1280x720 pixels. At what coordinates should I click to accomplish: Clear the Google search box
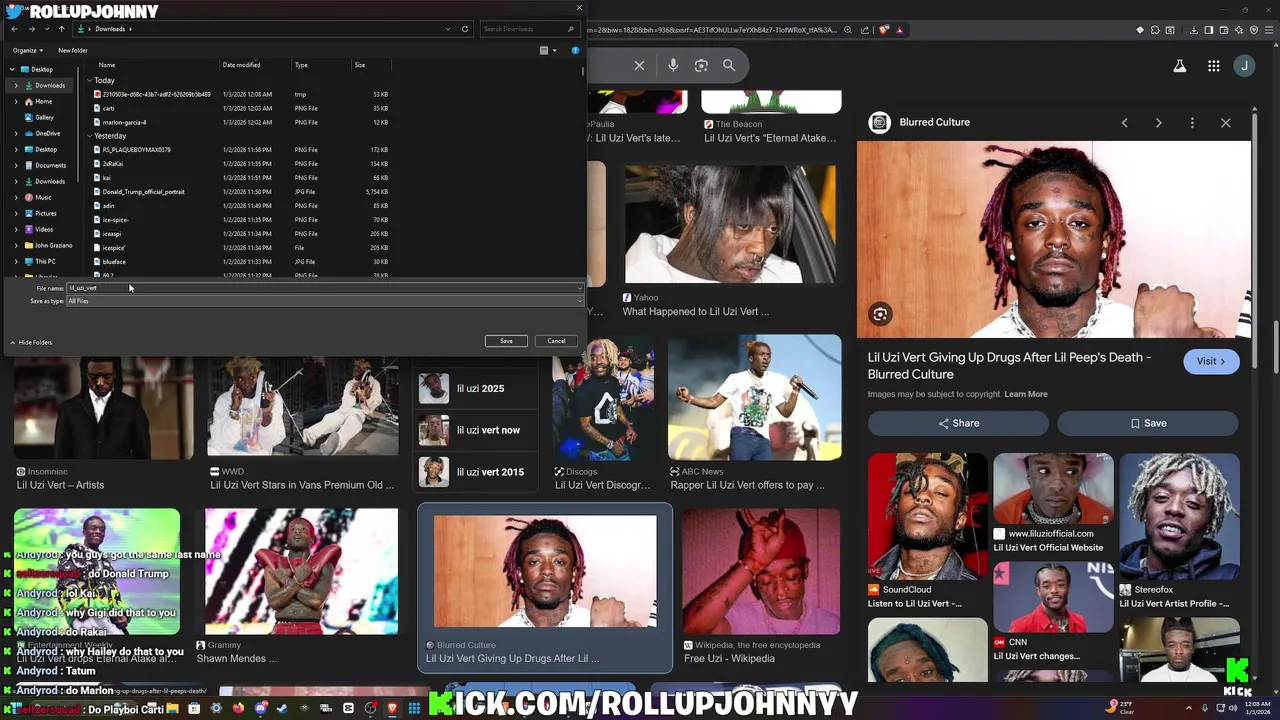(639, 65)
